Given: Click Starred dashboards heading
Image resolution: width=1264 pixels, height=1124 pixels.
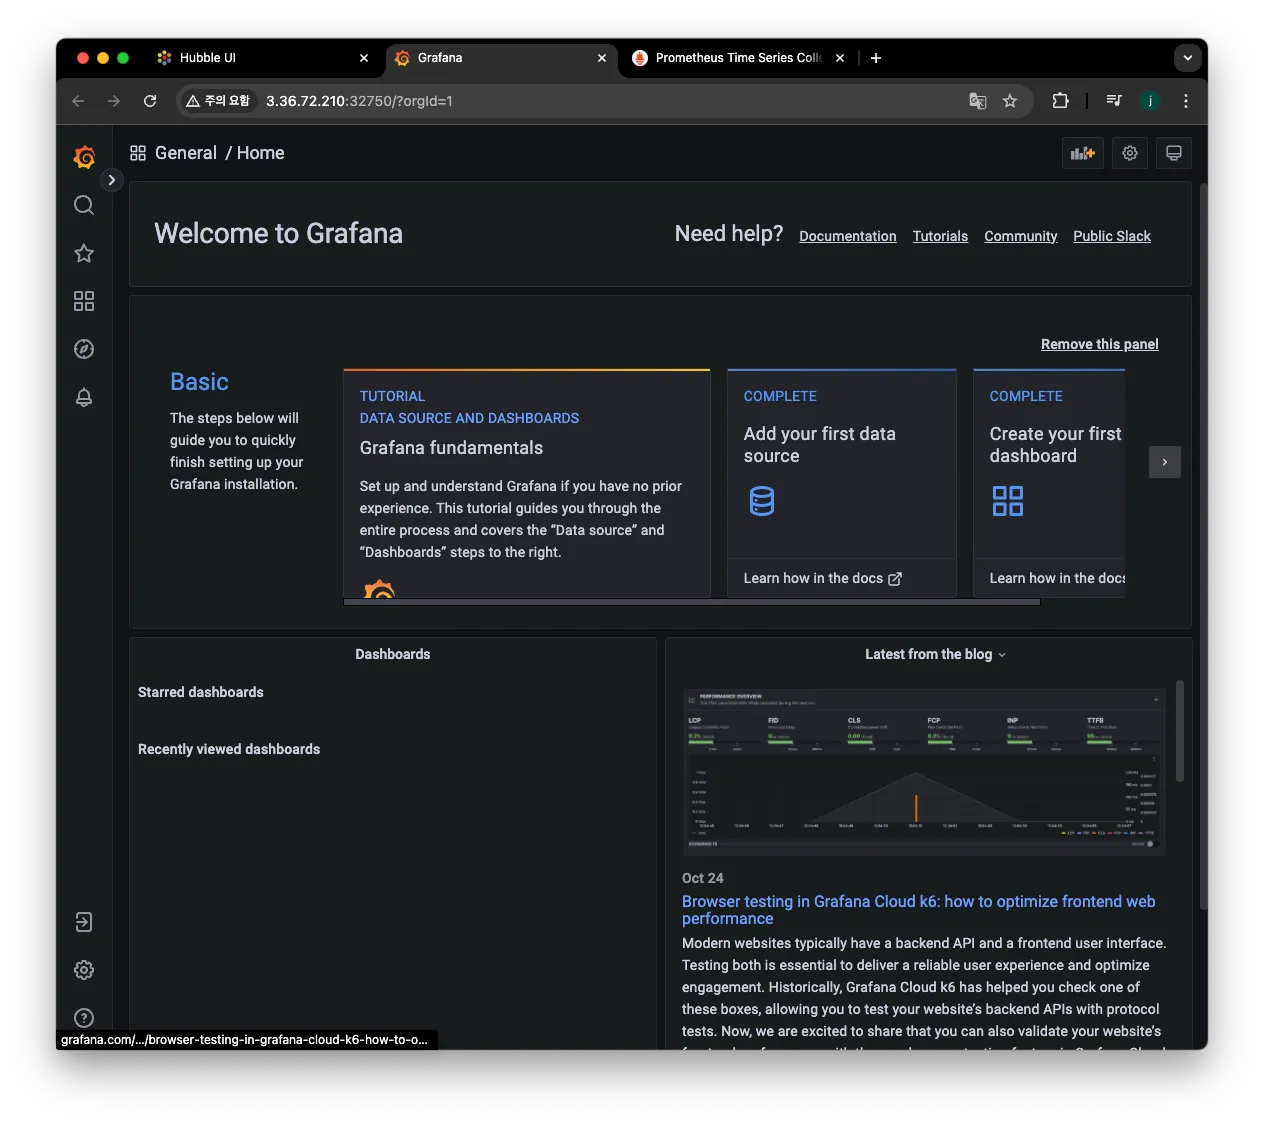Looking at the screenshot, I should (201, 693).
